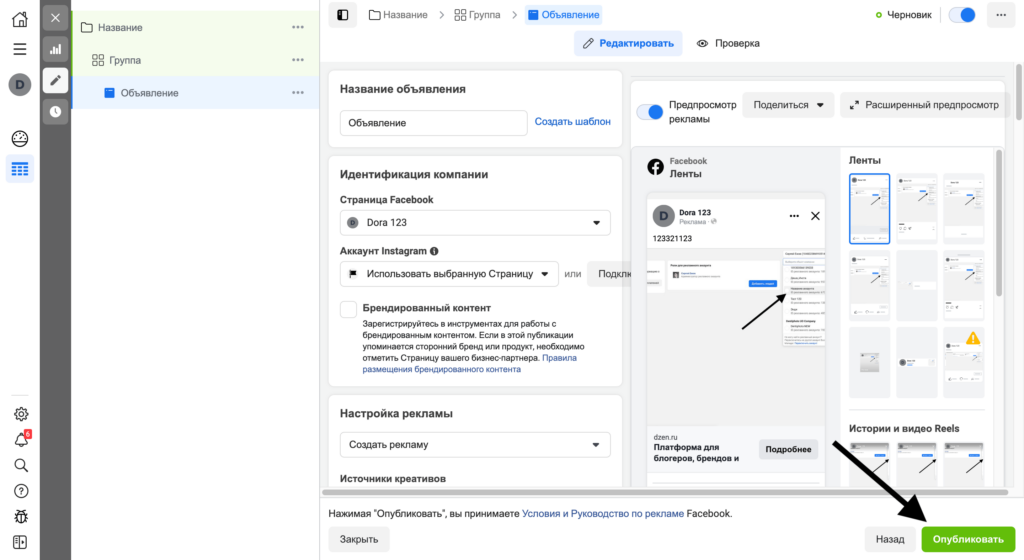Select the Группа item in campaign tree
Screen dimensions: 1024x560
pos(124,60)
